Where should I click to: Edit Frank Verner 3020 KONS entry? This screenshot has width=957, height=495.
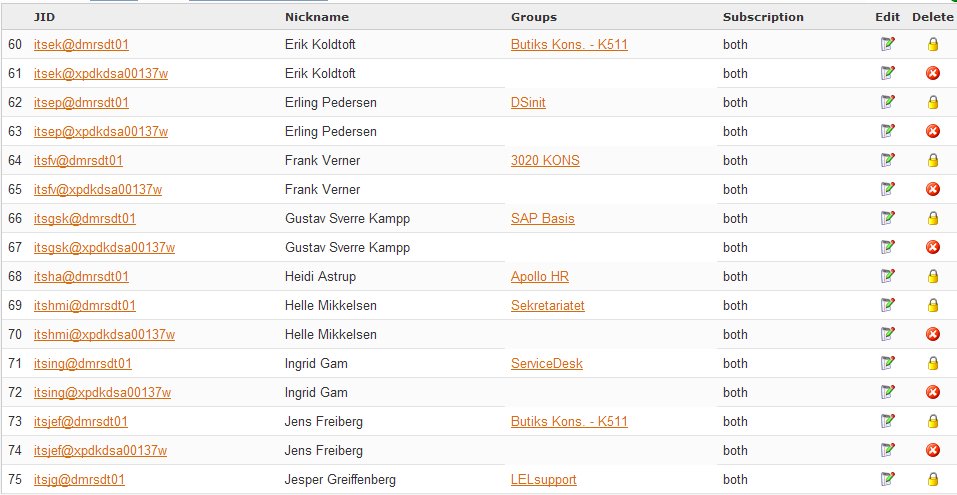[887, 160]
